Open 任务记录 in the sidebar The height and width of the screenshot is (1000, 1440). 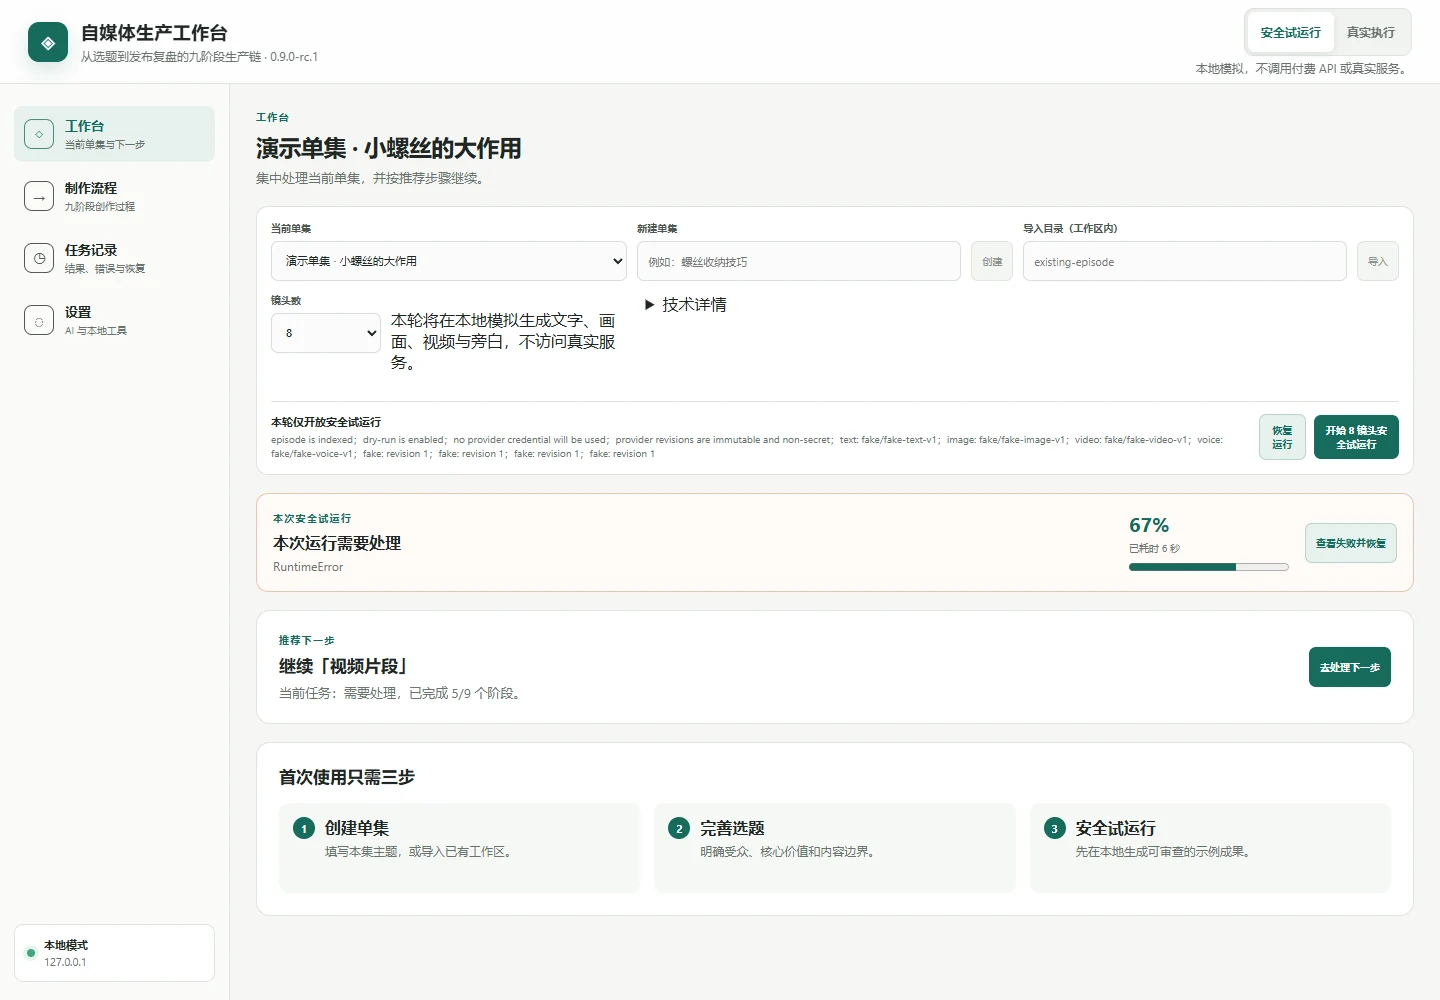pyautogui.click(x=114, y=258)
